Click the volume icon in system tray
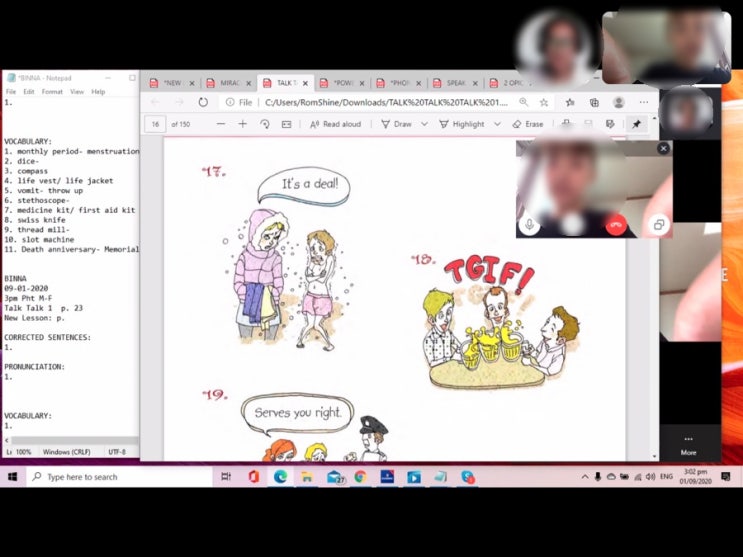Image resolution: width=743 pixels, height=557 pixels. click(651, 477)
